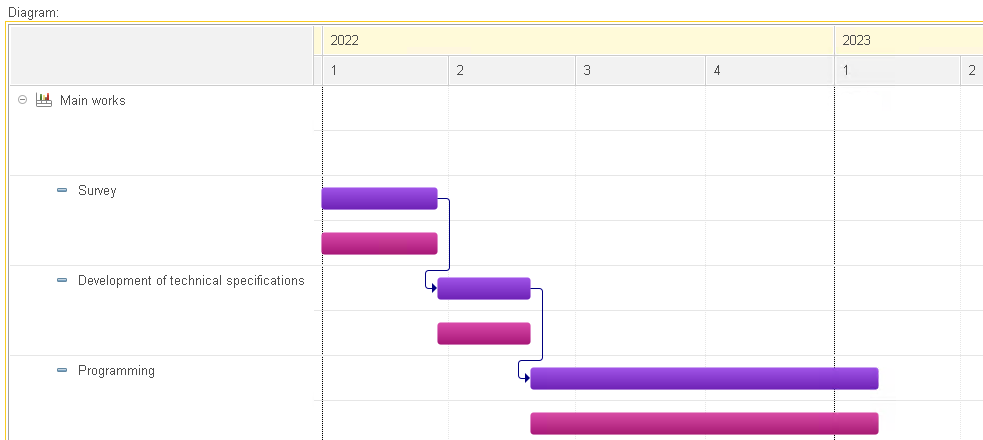Click the pink Development of technical specifications bar
The image size is (983, 440).
(484, 333)
